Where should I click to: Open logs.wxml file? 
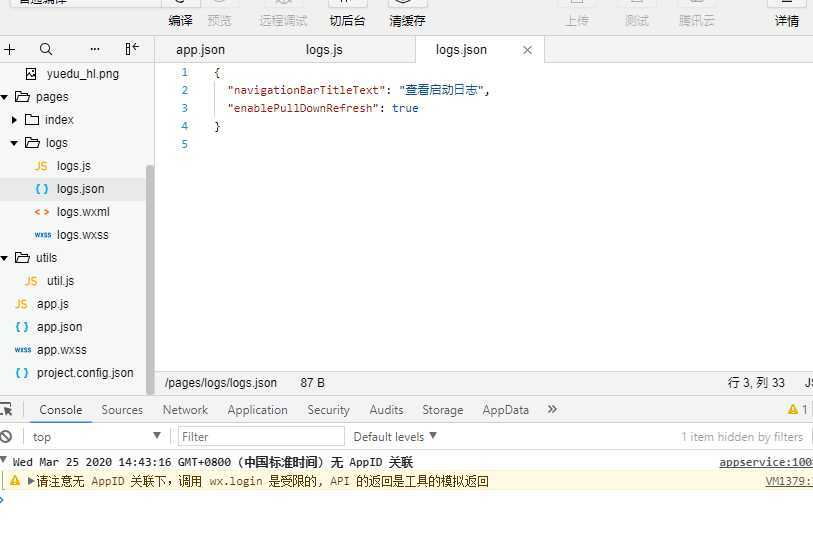(83, 212)
